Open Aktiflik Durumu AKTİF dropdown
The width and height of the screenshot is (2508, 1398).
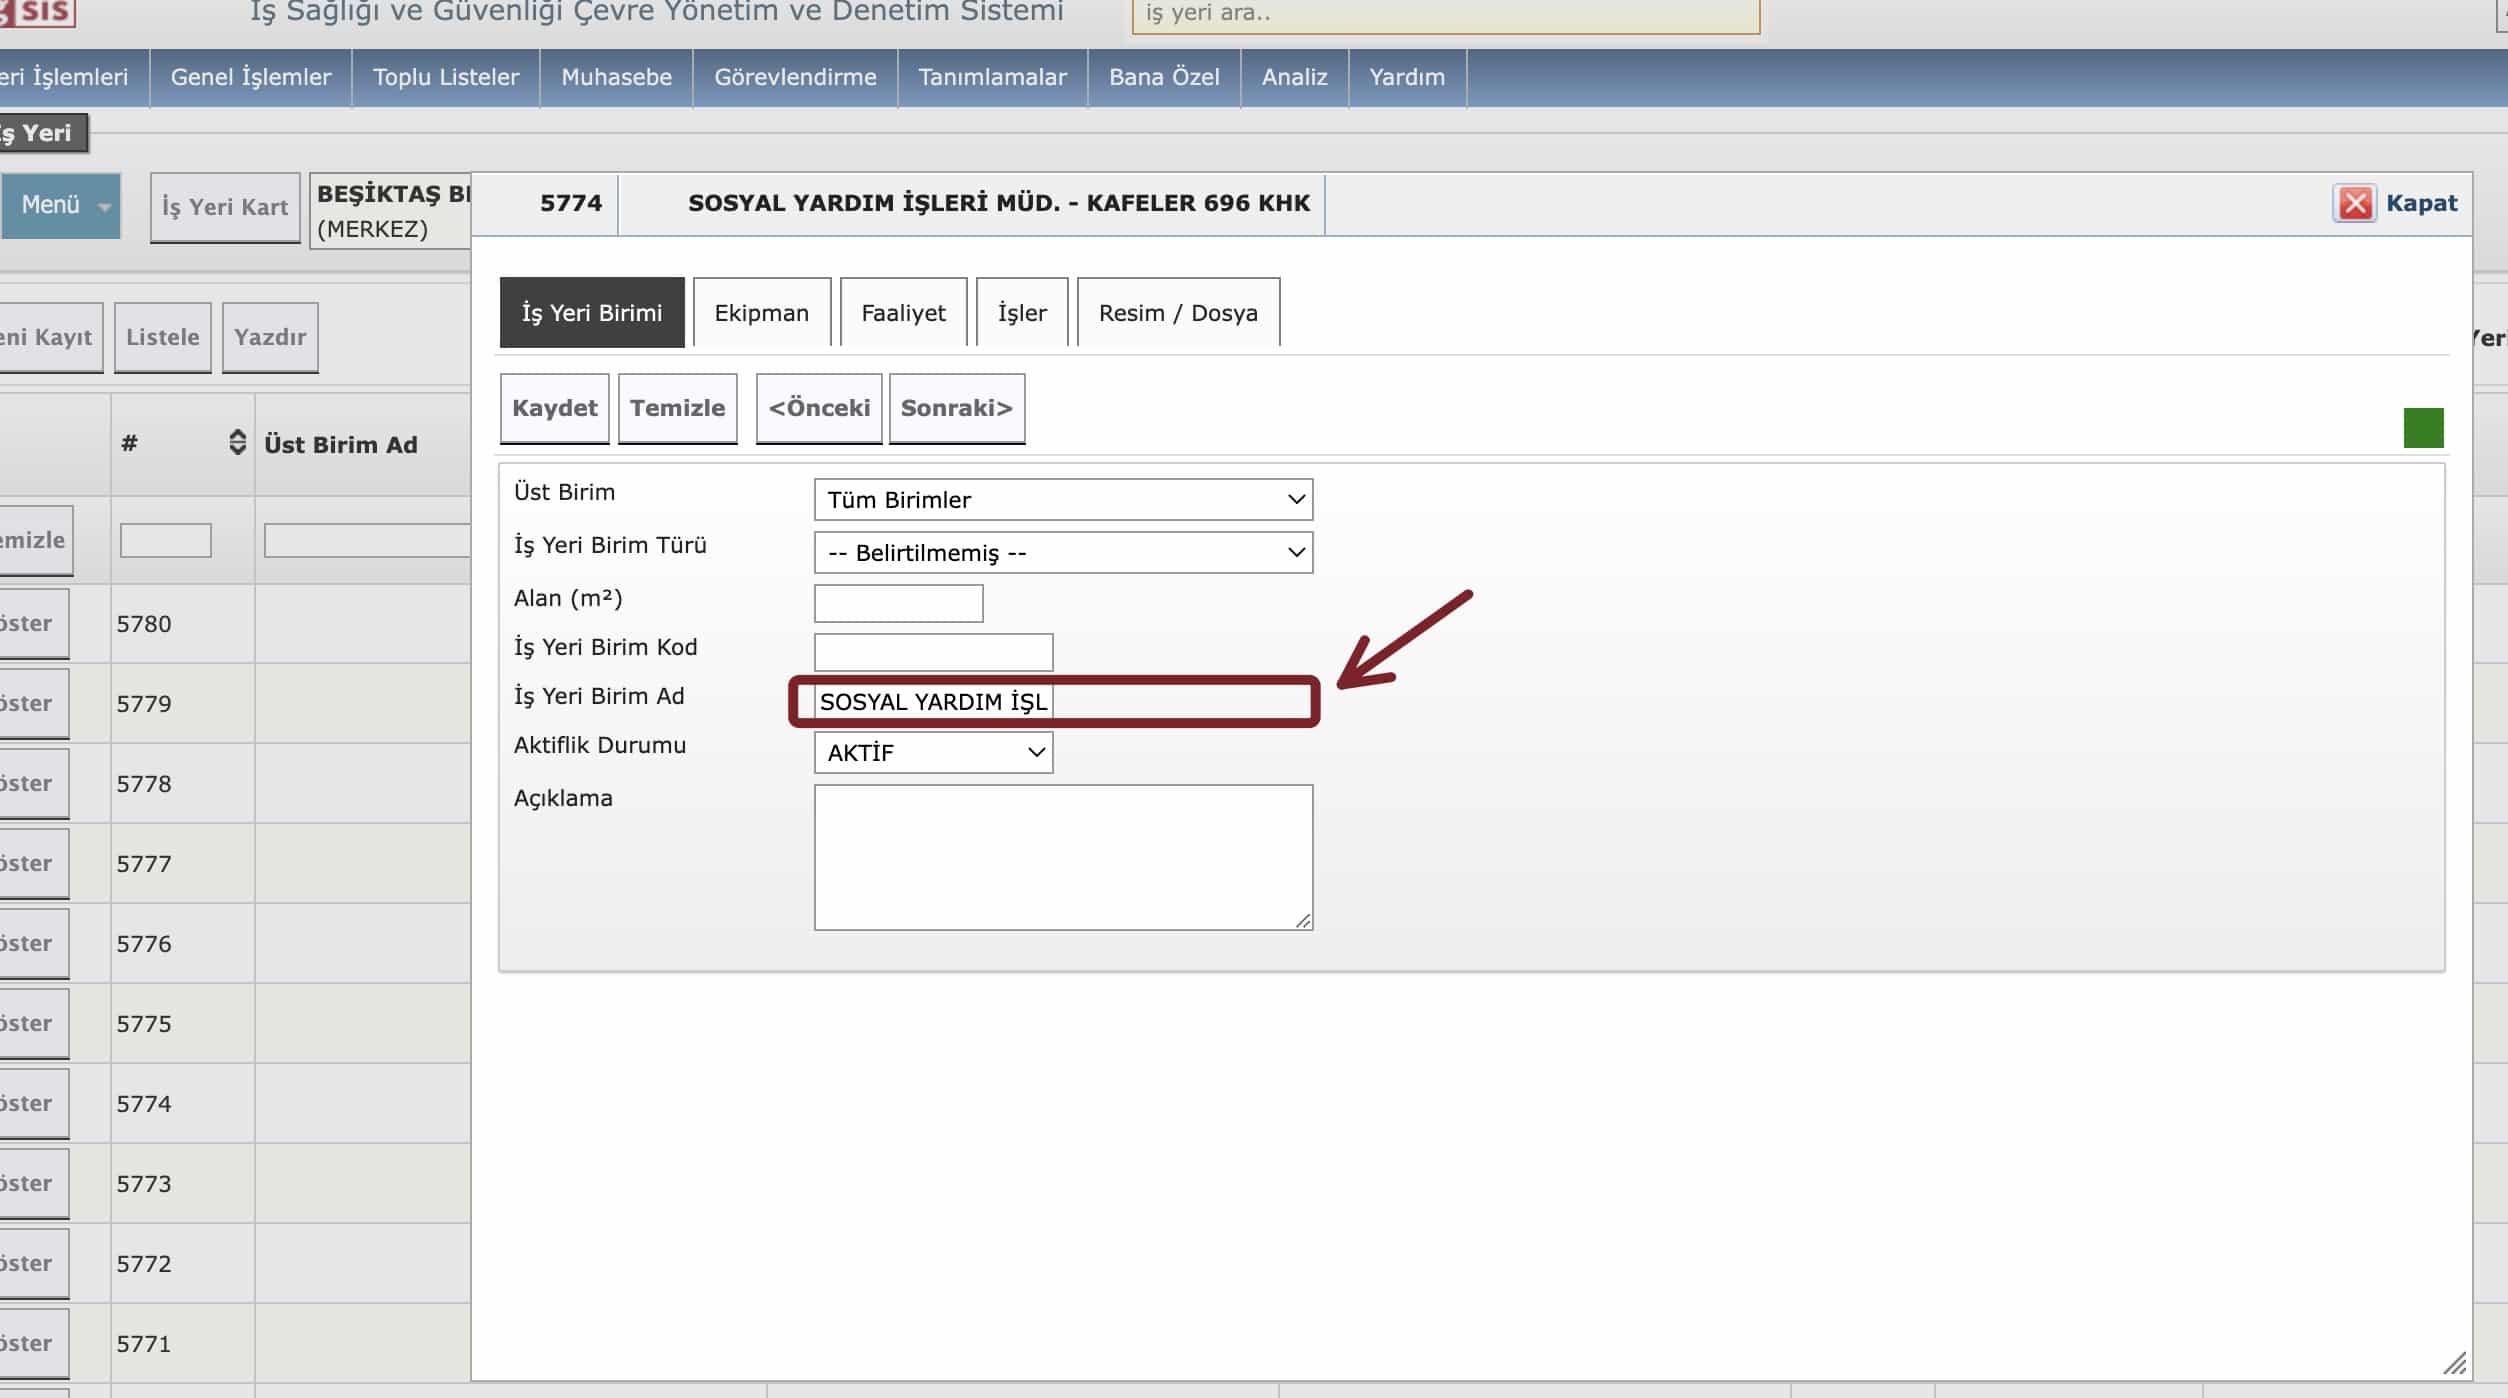pos(933,752)
